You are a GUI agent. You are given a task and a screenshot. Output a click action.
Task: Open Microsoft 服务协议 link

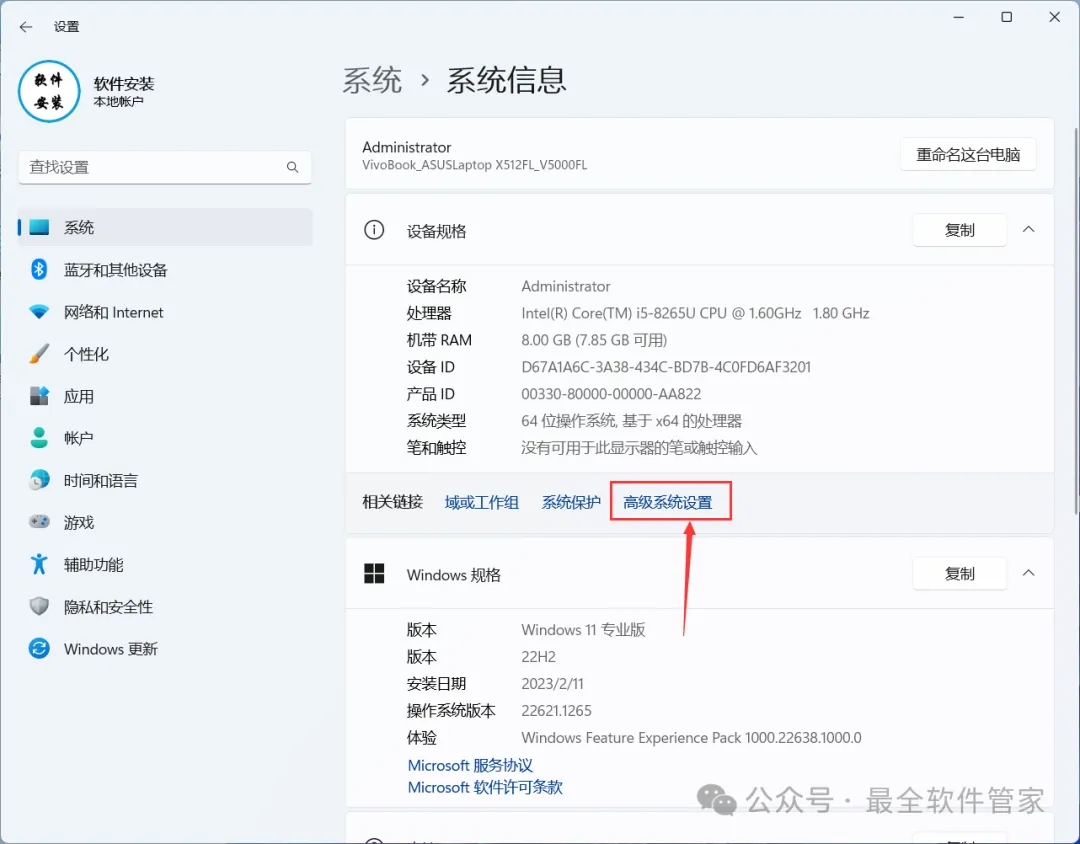pyautogui.click(x=470, y=765)
